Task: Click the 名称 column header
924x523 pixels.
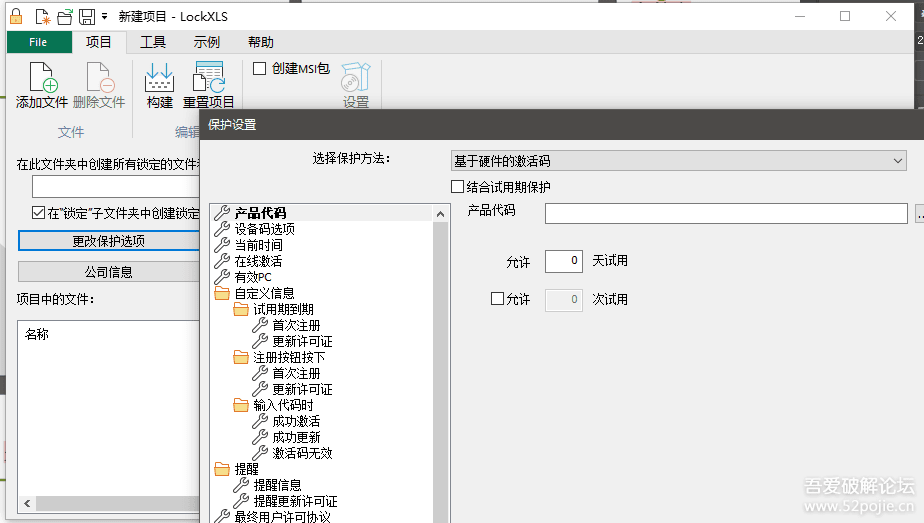Action: pyautogui.click(x=37, y=334)
